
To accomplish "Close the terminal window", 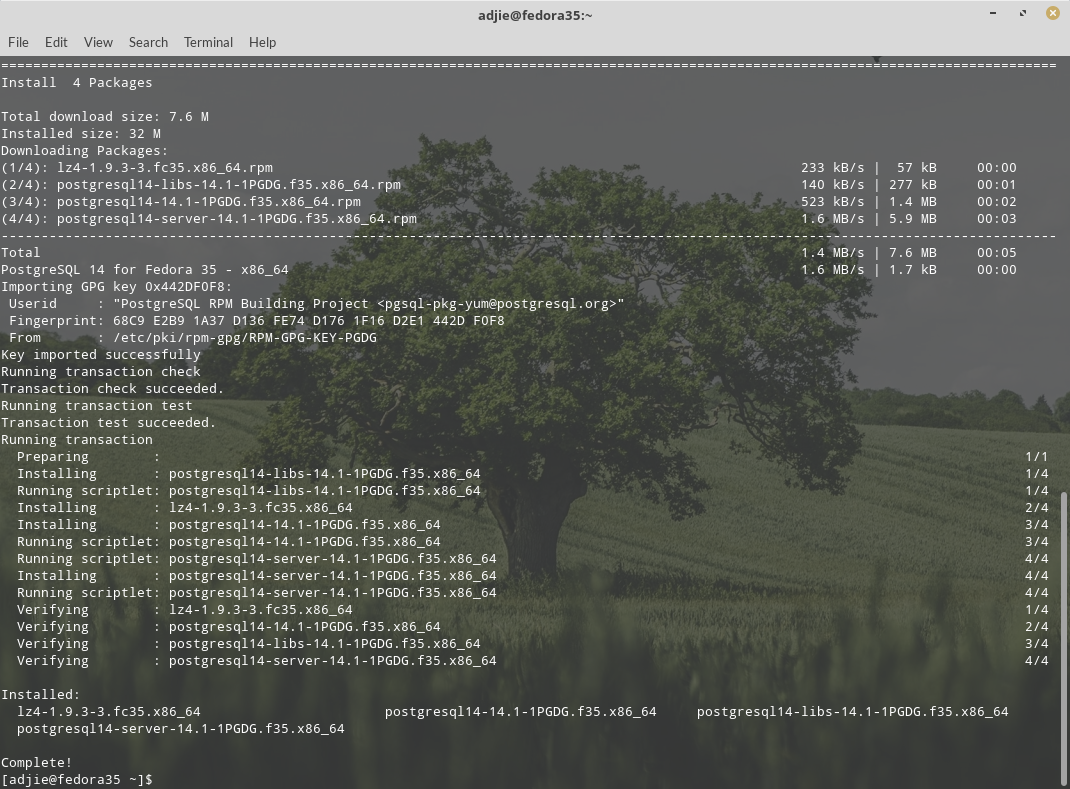I will pyautogui.click(x=1053, y=14).
